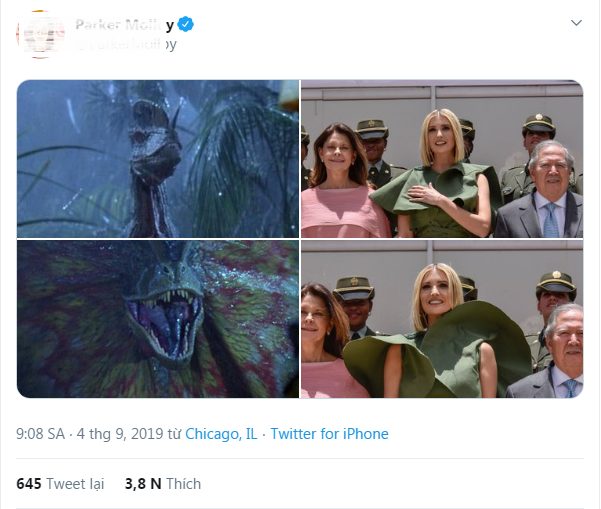Click empty space right of Thích stats
Screen dimensions: 601x509
(400, 484)
